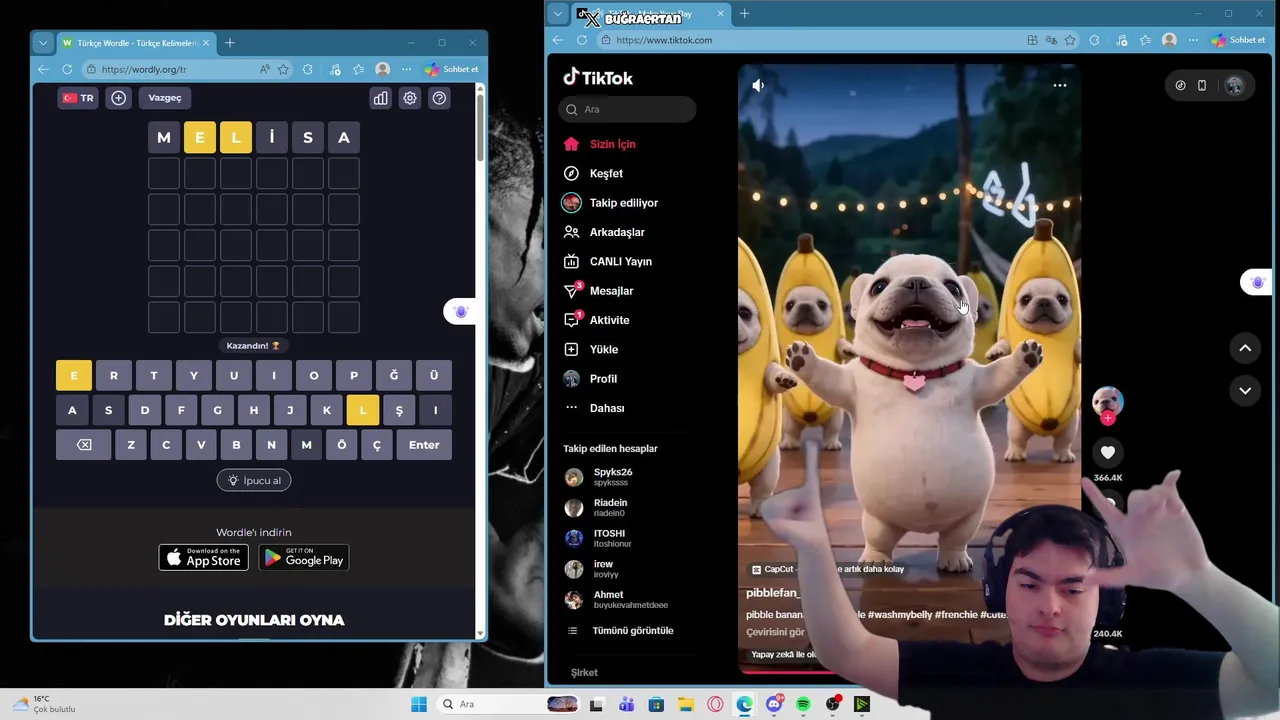Mute the TikTok video speaker icon
The image size is (1280, 720).
click(x=758, y=85)
